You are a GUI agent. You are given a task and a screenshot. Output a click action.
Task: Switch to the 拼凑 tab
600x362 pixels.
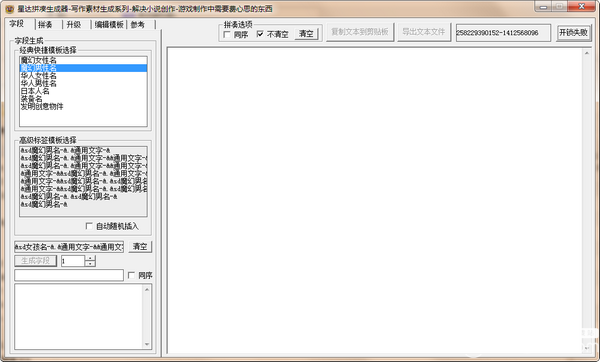(46, 25)
